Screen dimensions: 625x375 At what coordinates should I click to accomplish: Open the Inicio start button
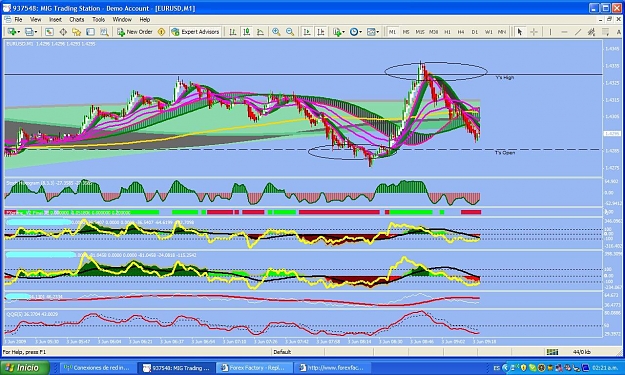[25, 367]
